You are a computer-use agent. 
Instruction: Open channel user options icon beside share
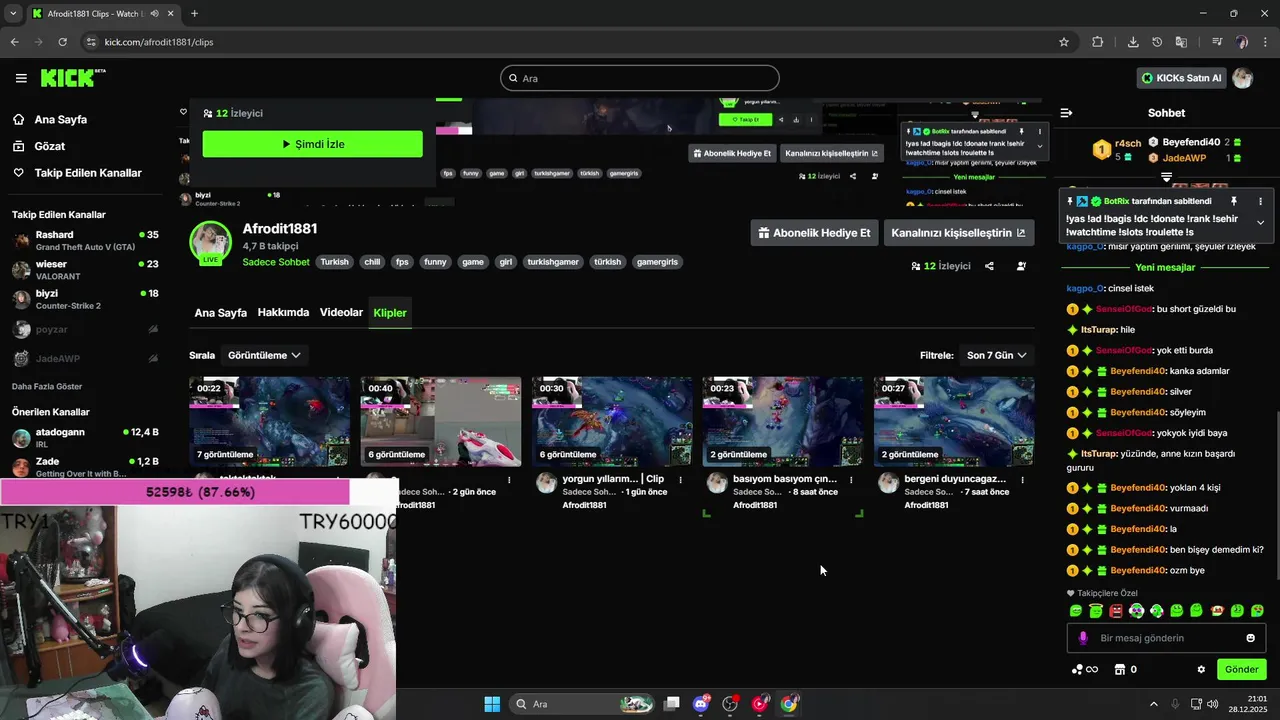click(x=1021, y=266)
